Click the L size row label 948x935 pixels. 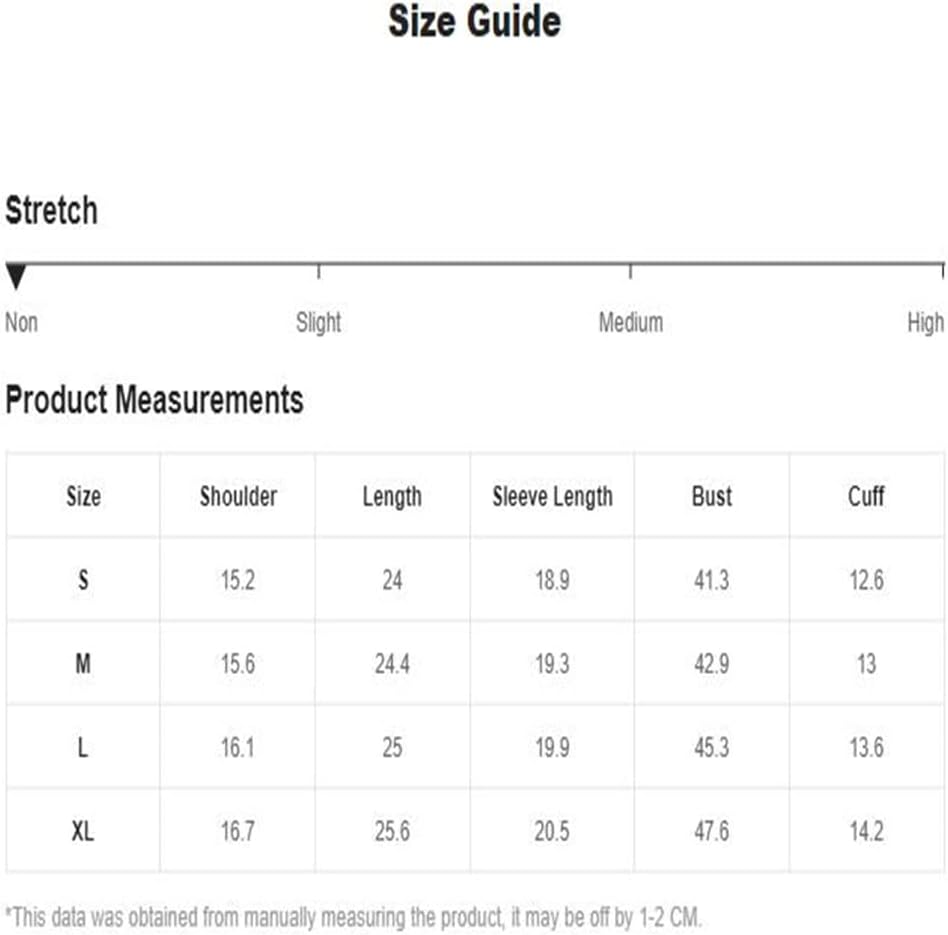[83, 748]
